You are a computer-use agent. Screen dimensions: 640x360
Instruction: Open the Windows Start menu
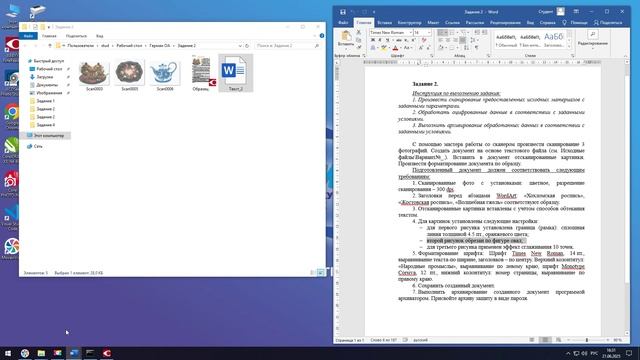point(8,353)
